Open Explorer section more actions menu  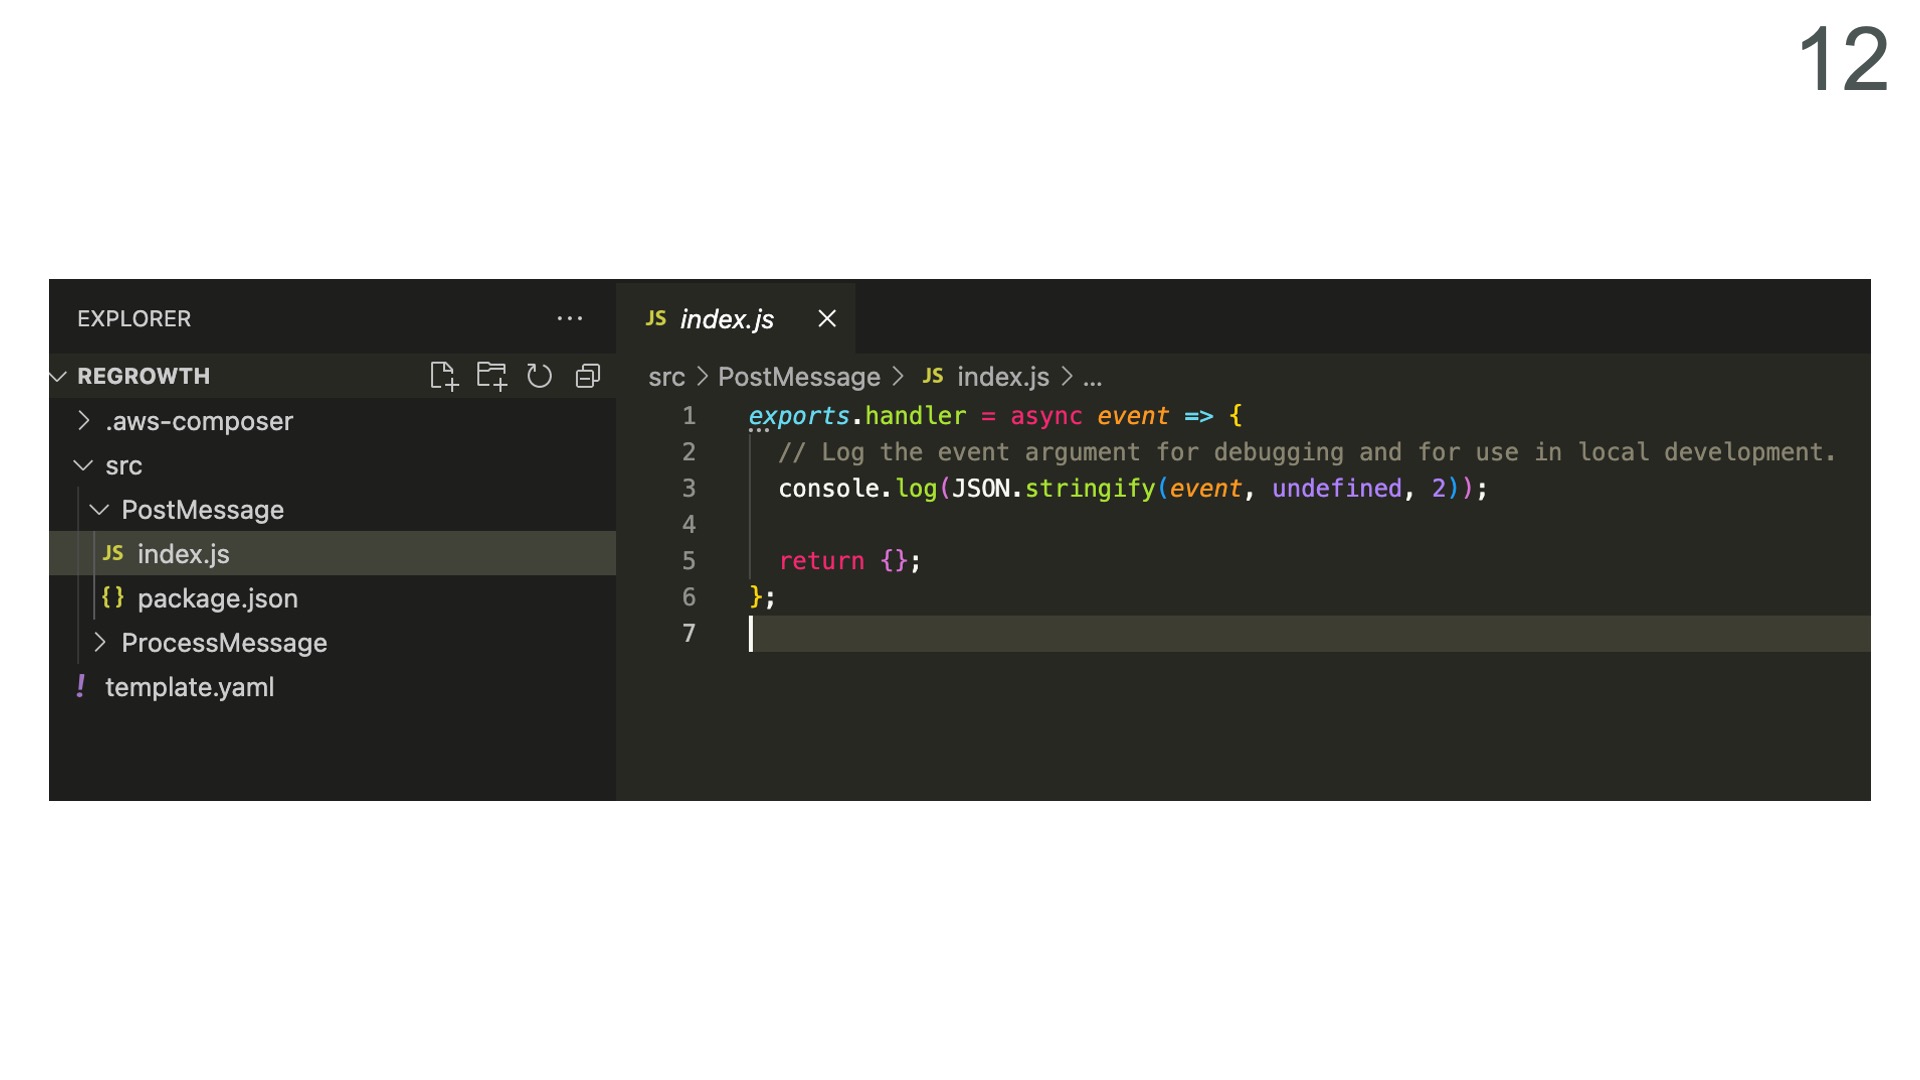point(569,318)
